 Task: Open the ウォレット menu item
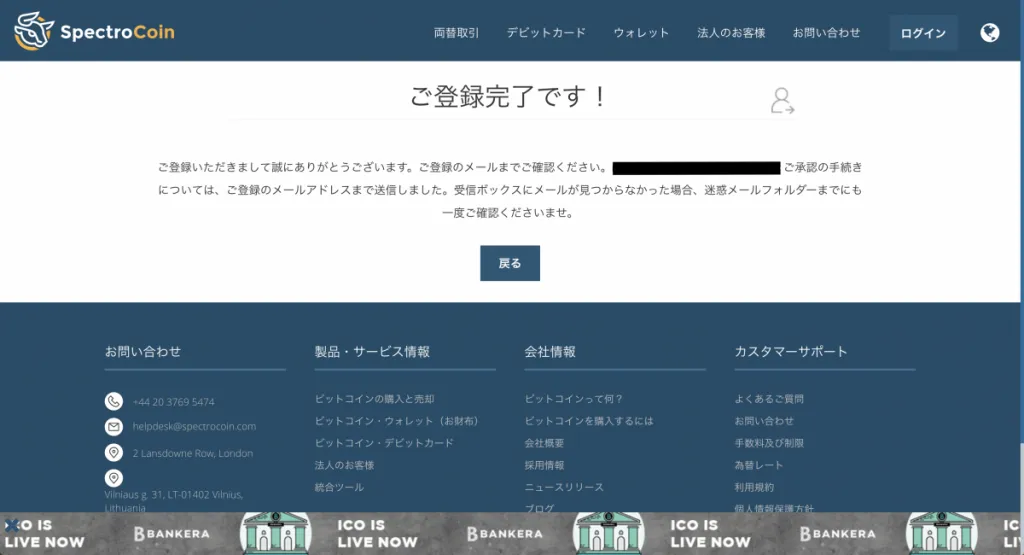[641, 33]
